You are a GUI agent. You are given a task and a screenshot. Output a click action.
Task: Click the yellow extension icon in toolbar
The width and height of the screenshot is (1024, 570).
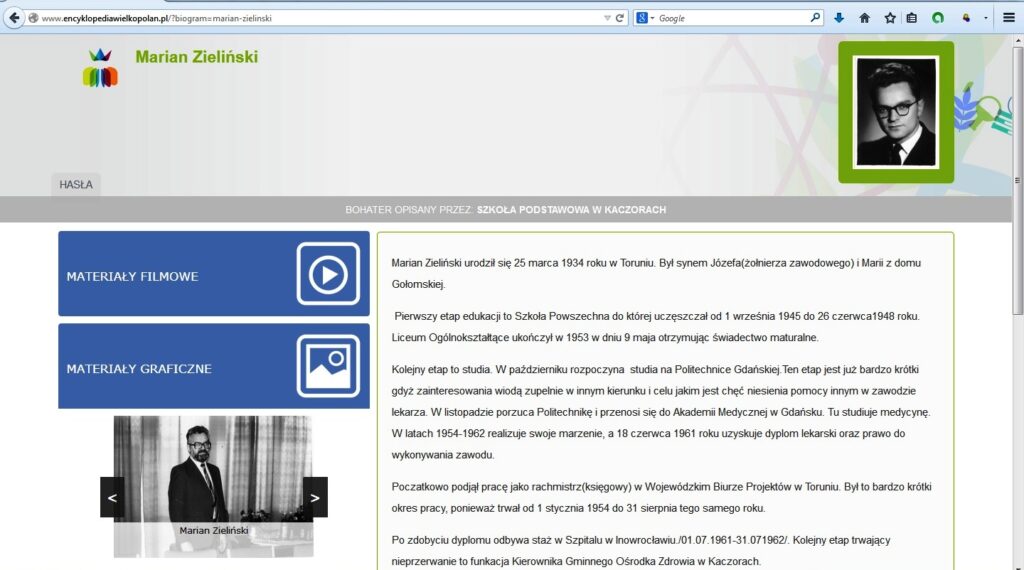pos(966,18)
